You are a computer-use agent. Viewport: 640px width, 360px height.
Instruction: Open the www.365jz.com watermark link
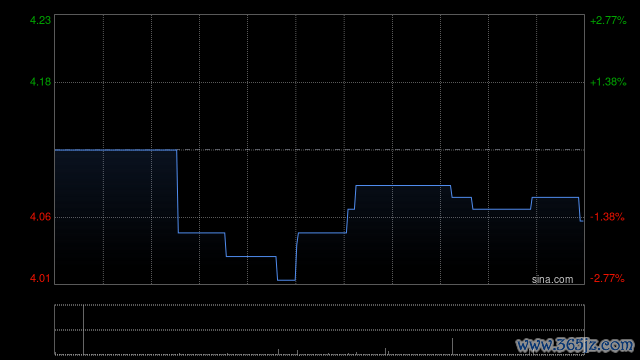[x=575, y=345]
